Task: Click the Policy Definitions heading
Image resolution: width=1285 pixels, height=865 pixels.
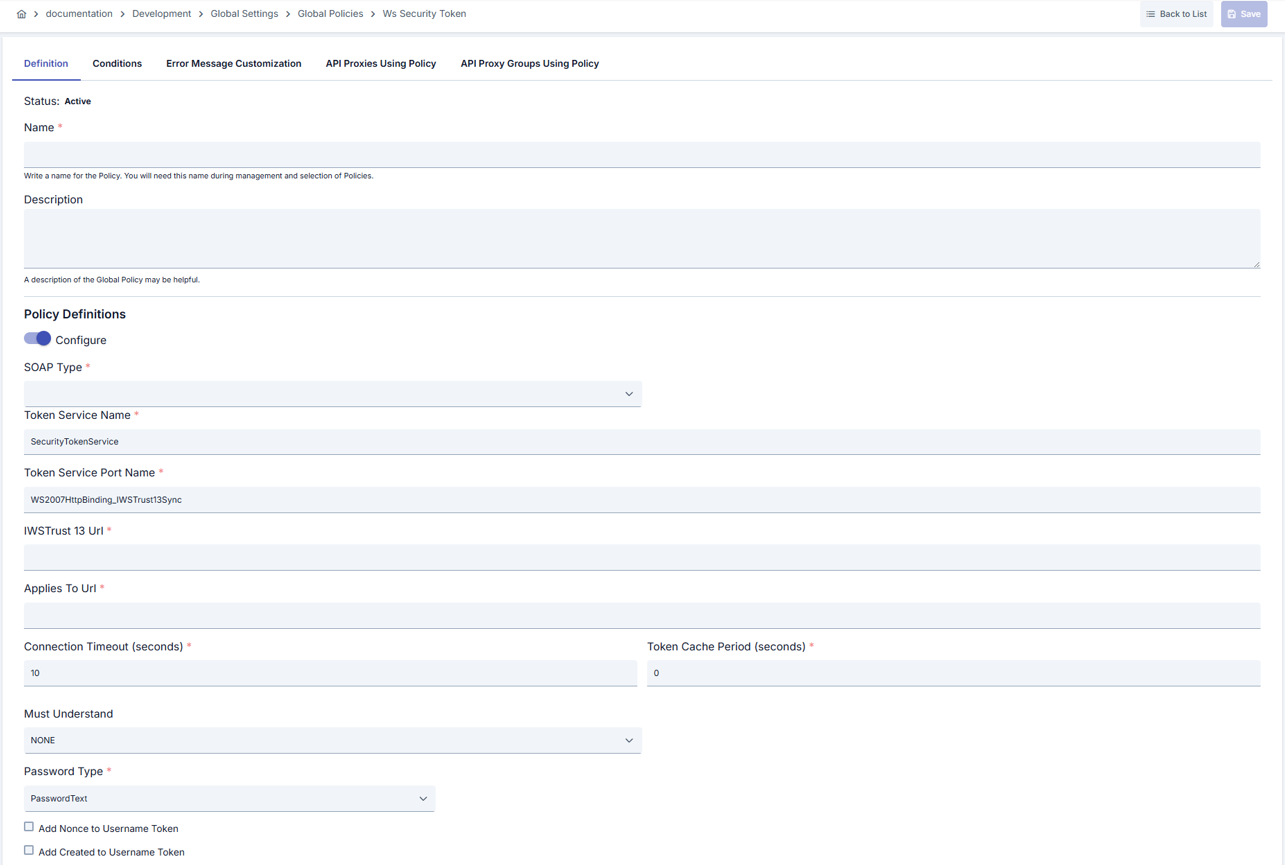Action: (x=75, y=314)
